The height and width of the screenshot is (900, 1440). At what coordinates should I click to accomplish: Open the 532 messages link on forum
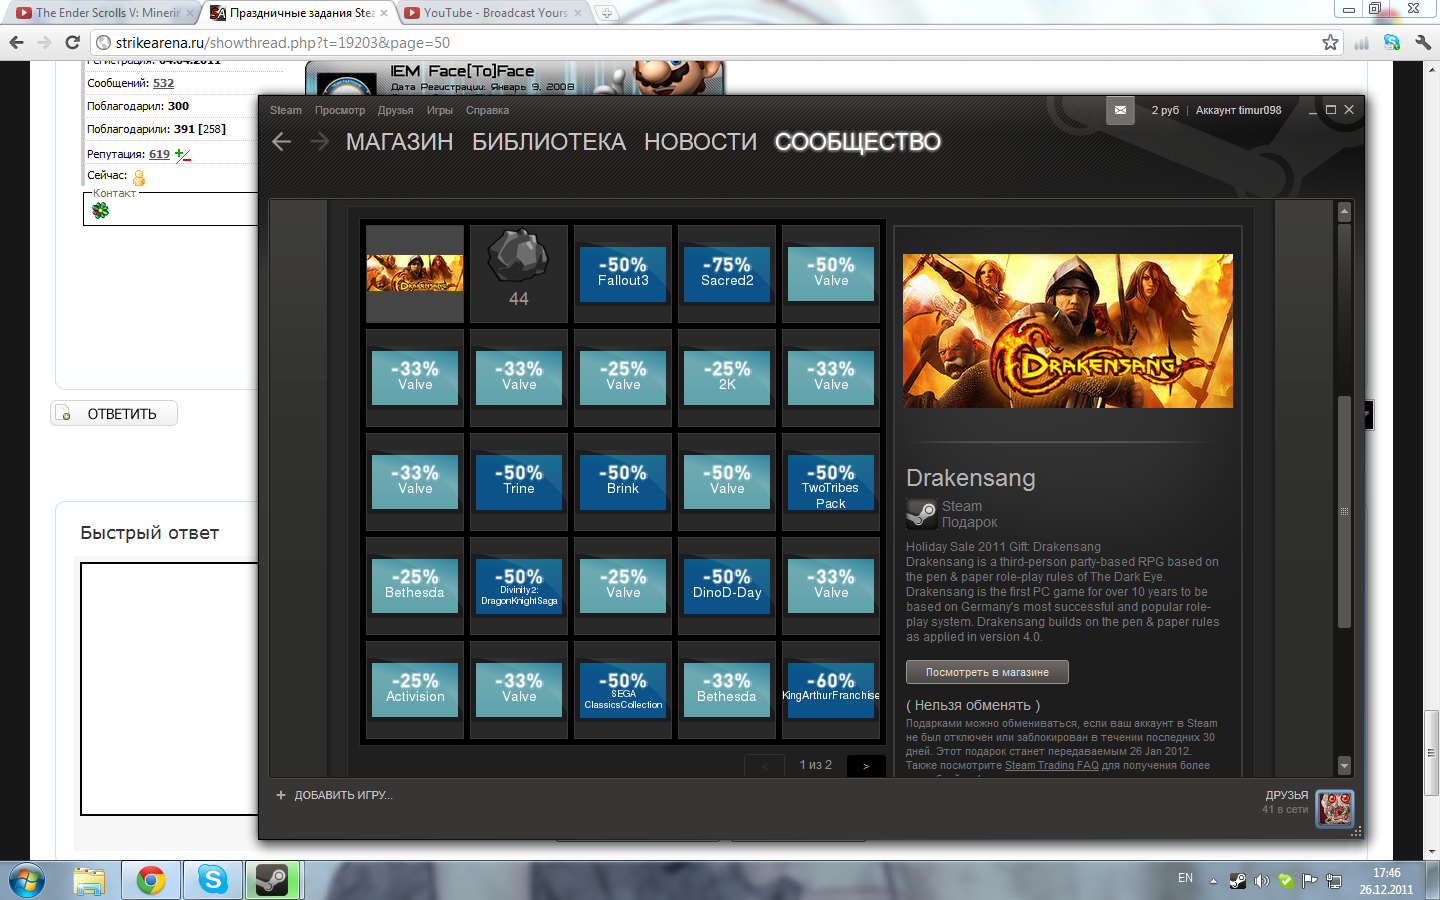click(x=163, y=83)
